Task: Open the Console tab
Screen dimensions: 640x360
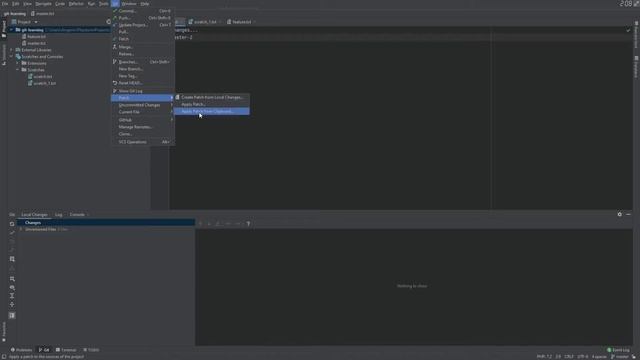Action: click(x=77, y=215)
